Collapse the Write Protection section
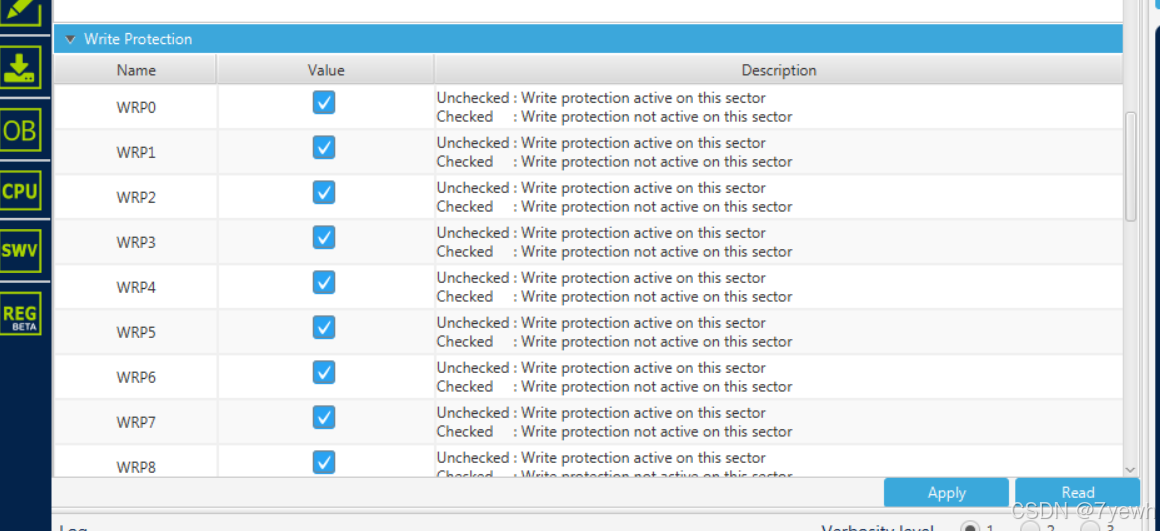 (x=70, y=39)
